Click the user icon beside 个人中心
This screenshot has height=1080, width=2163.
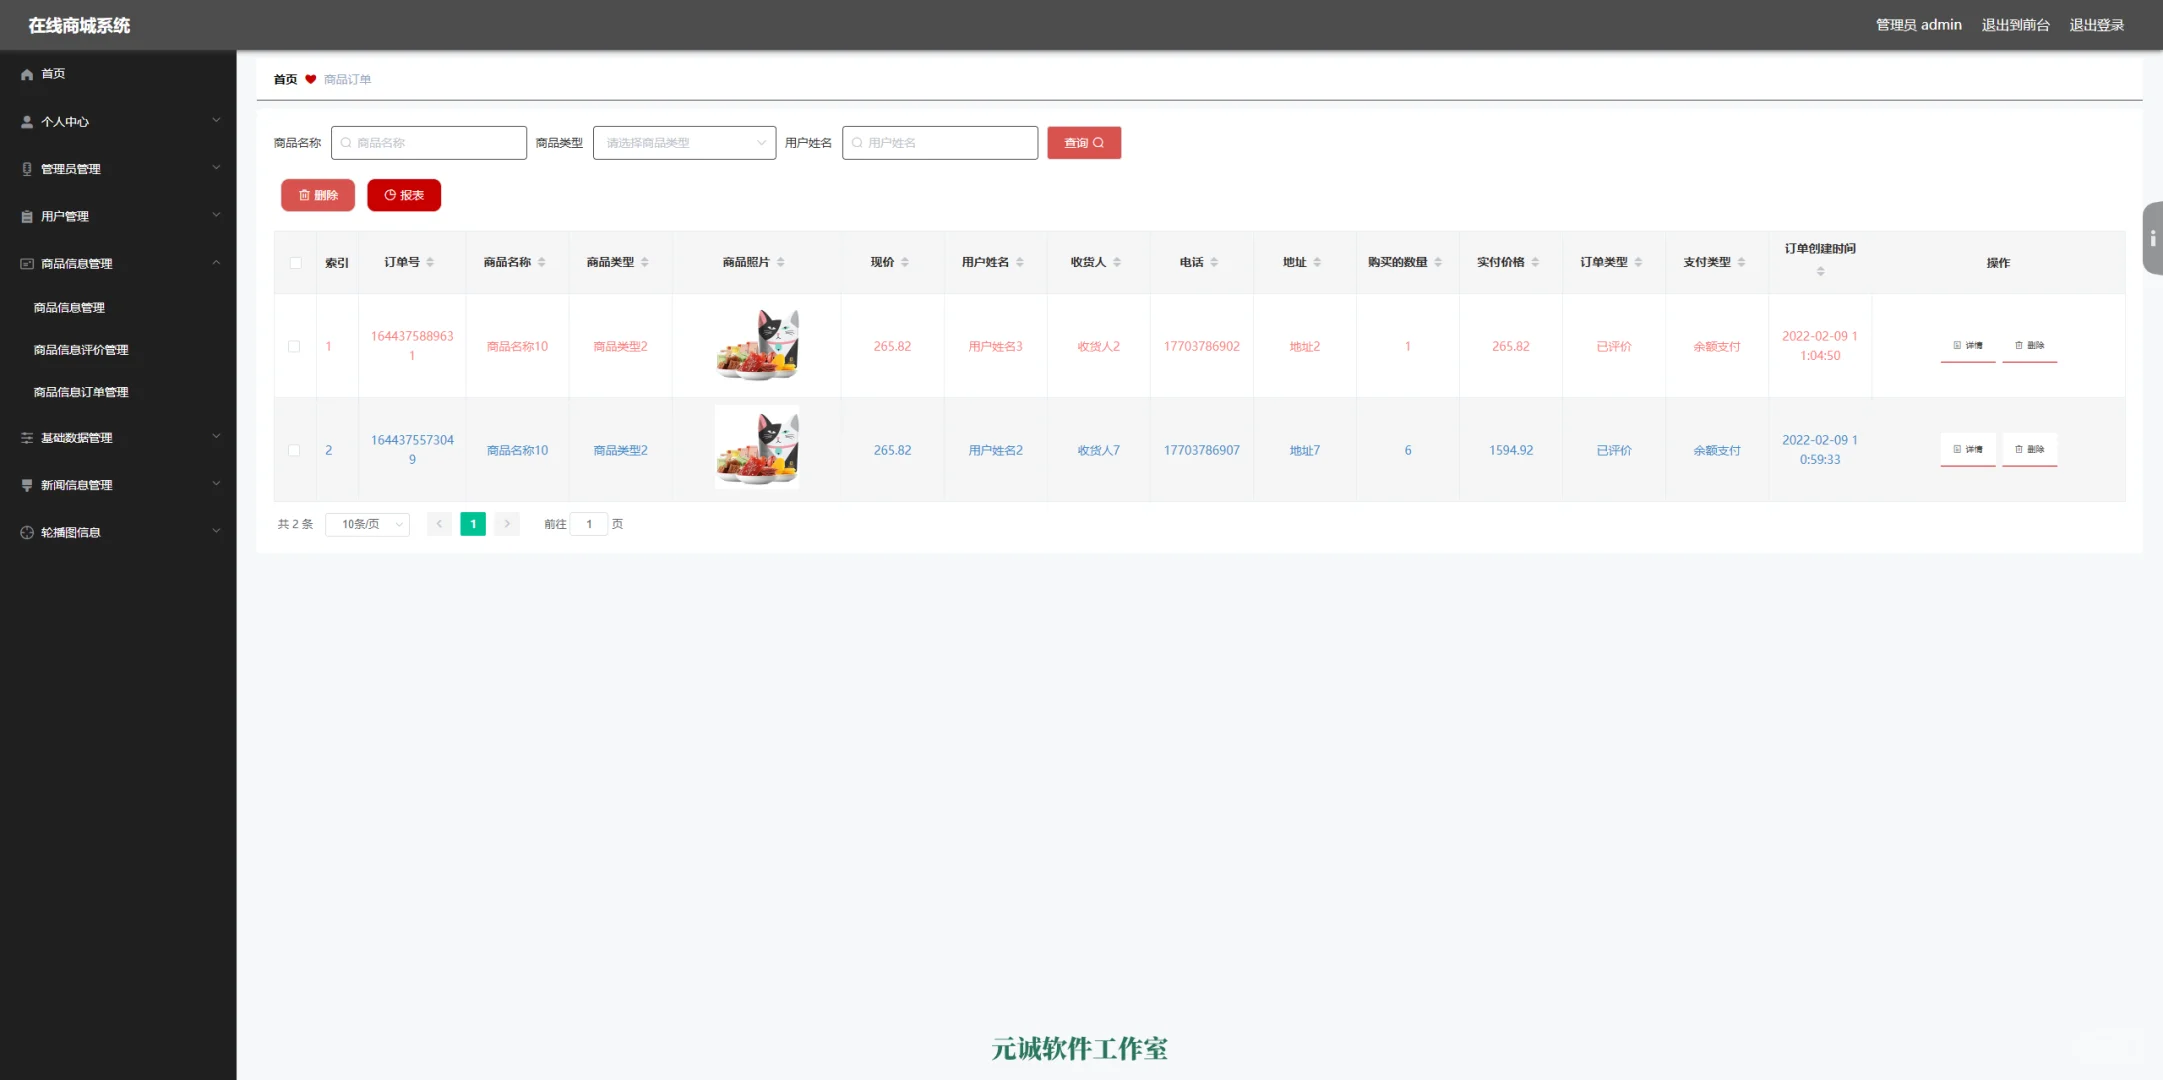tap(27, 122)
